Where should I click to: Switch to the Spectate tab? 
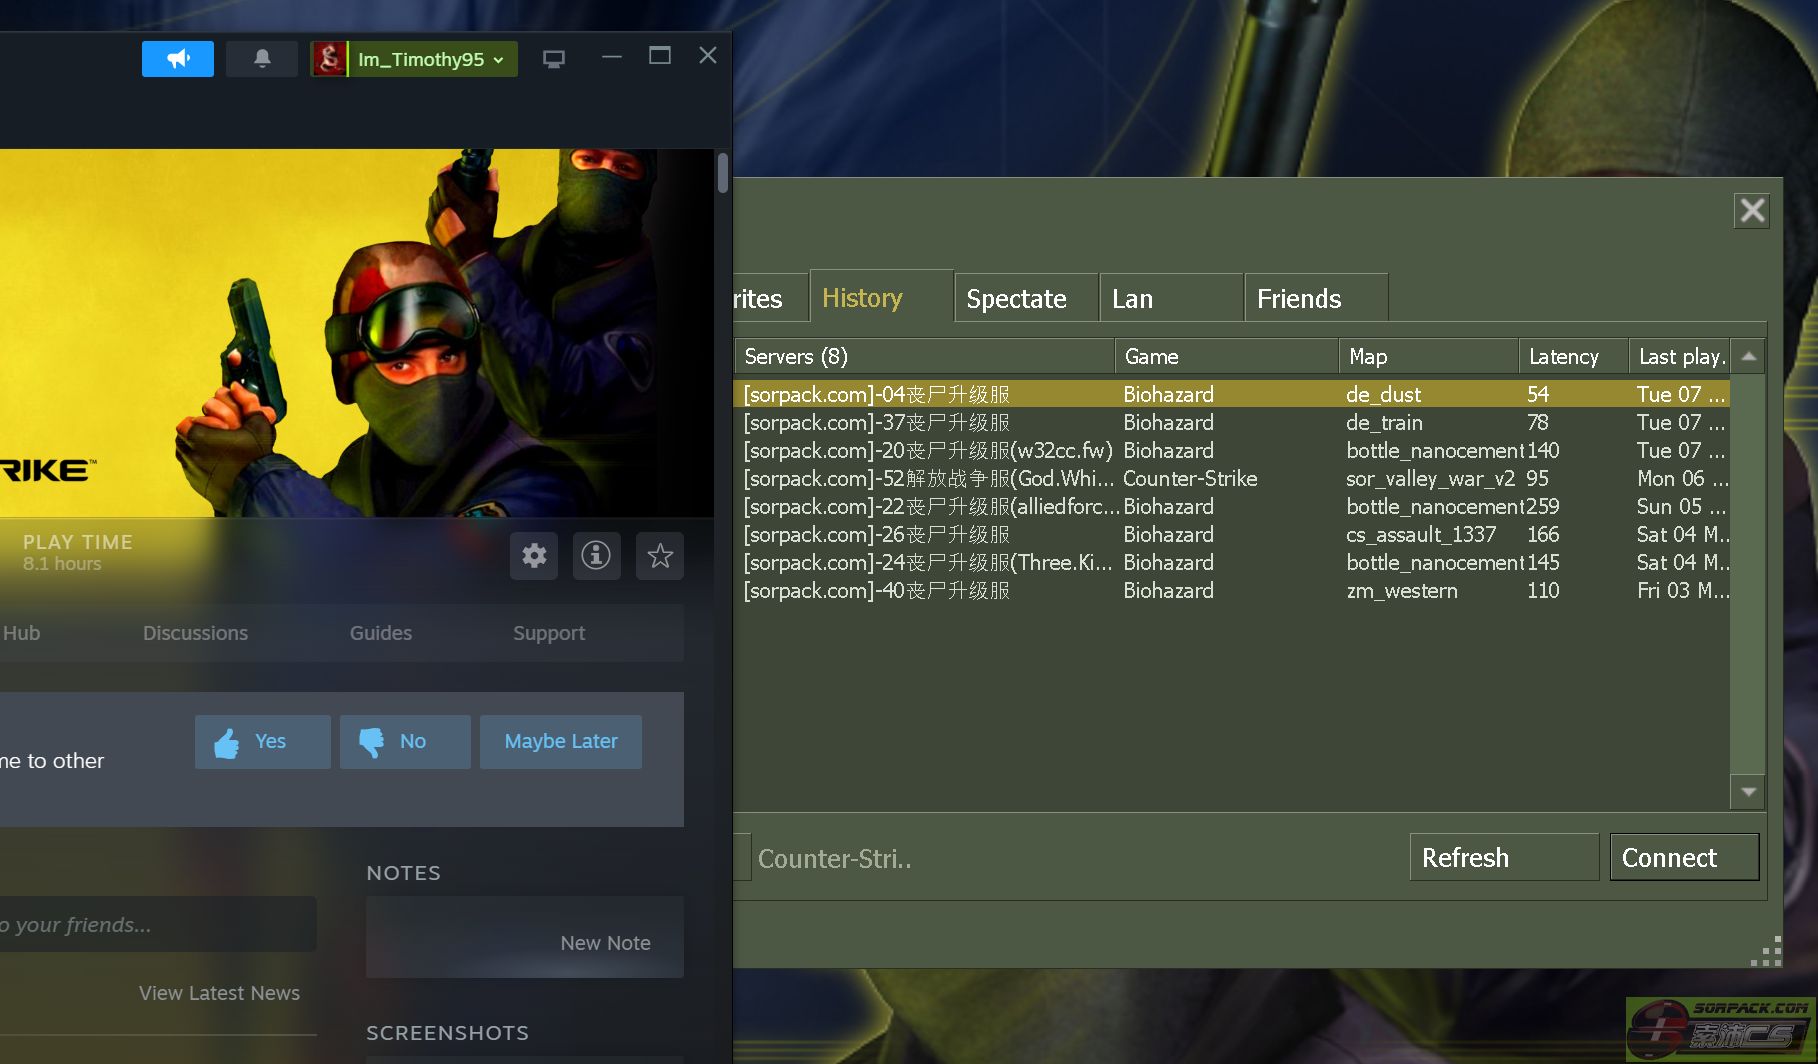[x=1027, y=298]
